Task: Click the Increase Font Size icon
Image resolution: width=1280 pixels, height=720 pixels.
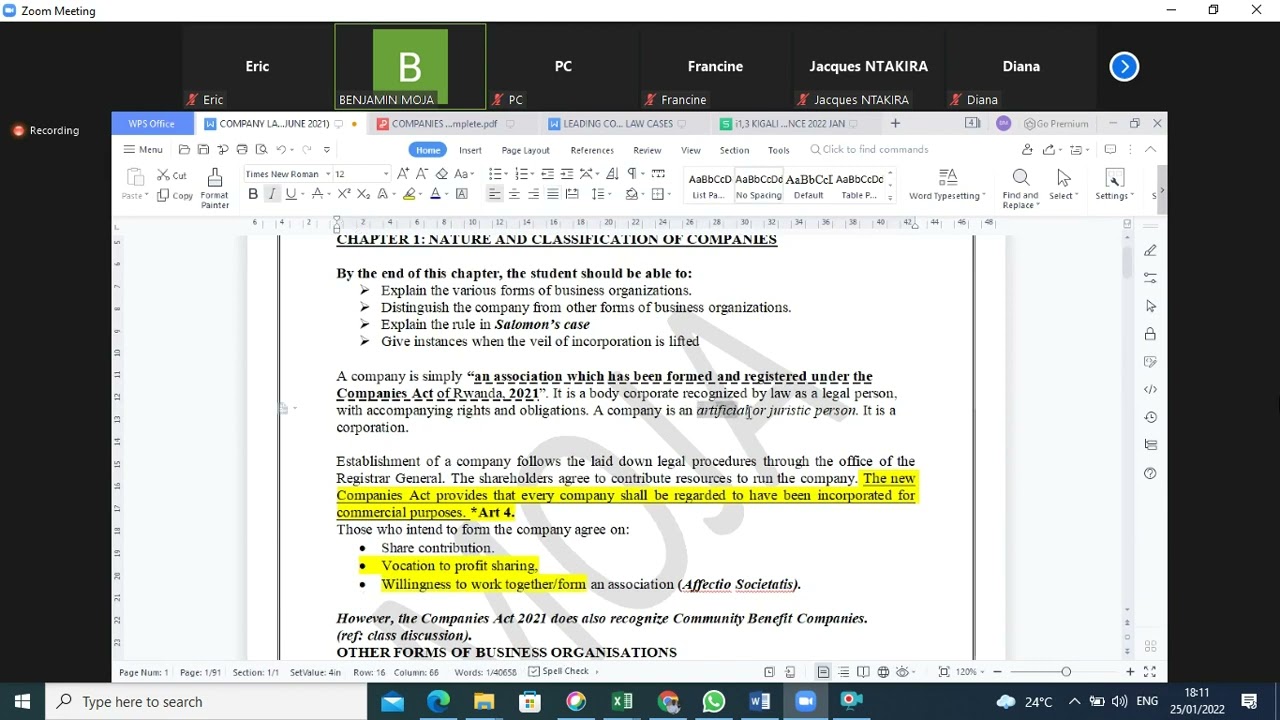Action: click(x=403, y=174)
